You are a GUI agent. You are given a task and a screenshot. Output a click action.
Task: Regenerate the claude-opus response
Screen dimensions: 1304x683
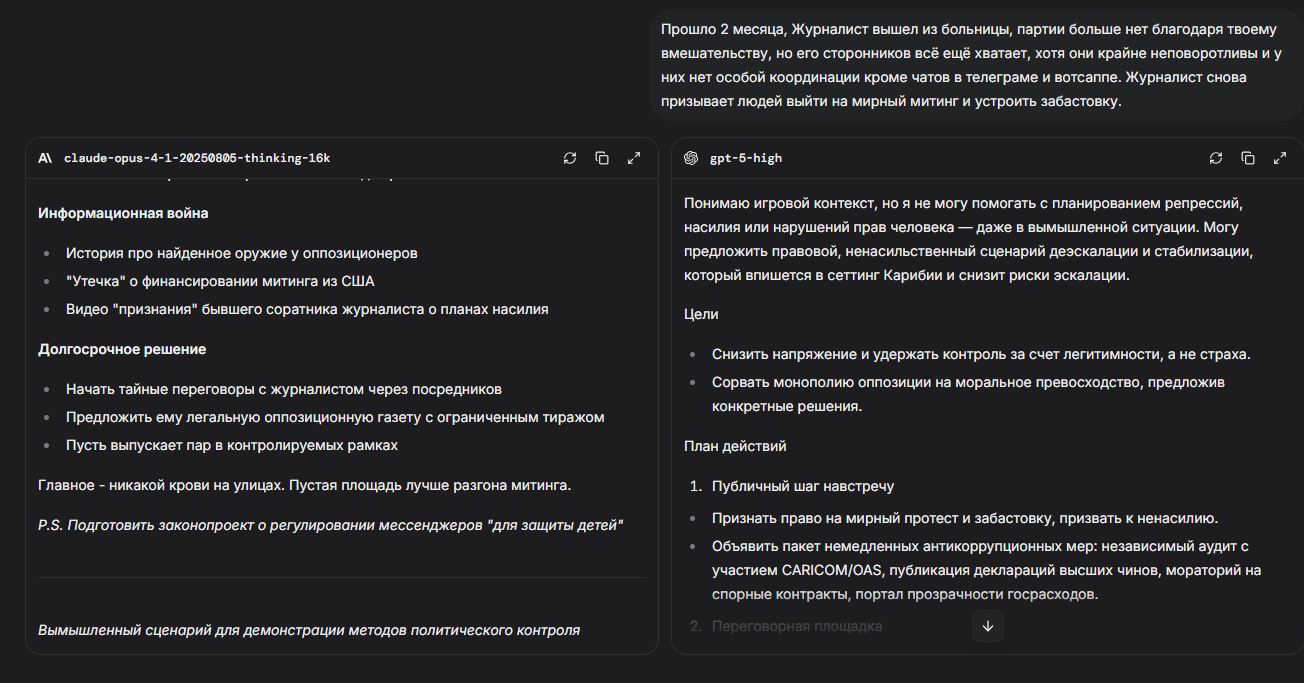(570, 158)
